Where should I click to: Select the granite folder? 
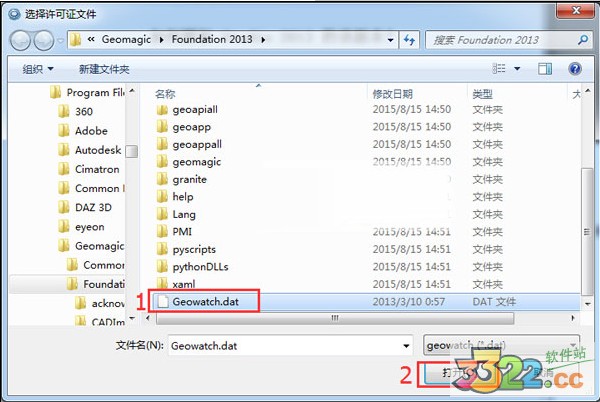(x=189, y=179)
